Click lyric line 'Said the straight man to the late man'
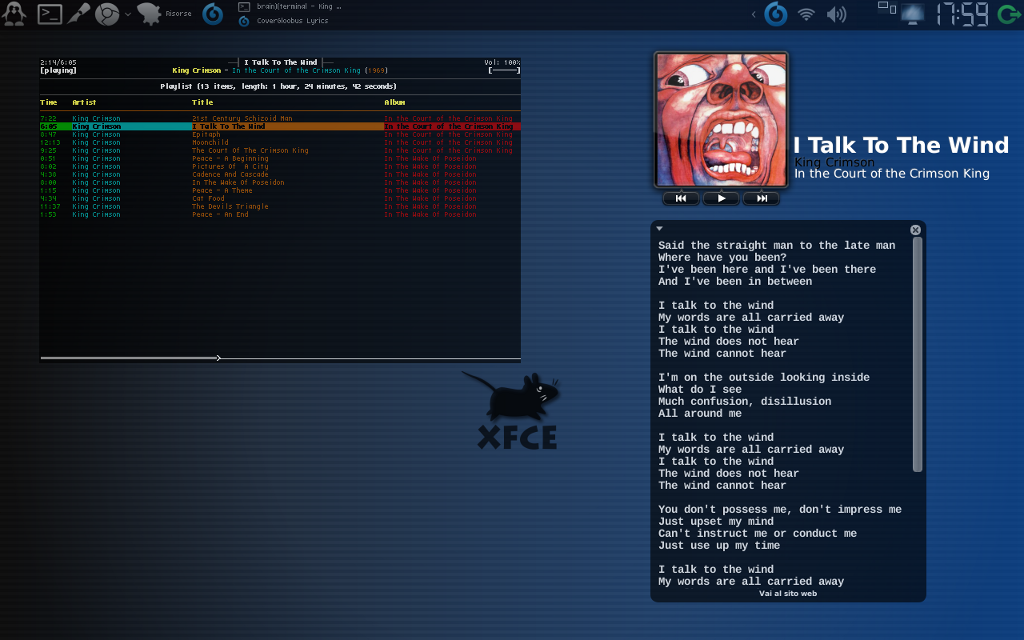 (776, 246)
